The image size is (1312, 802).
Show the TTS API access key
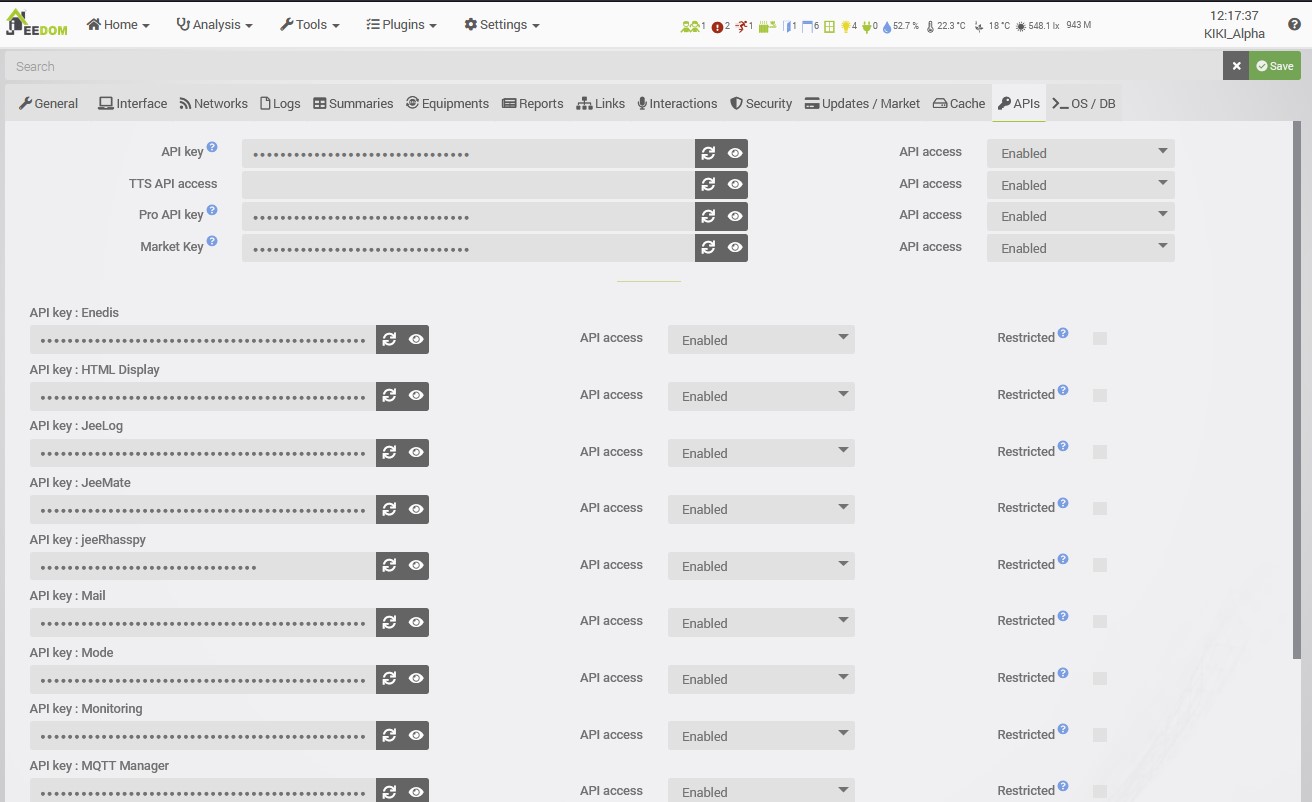tap(735, 185)
